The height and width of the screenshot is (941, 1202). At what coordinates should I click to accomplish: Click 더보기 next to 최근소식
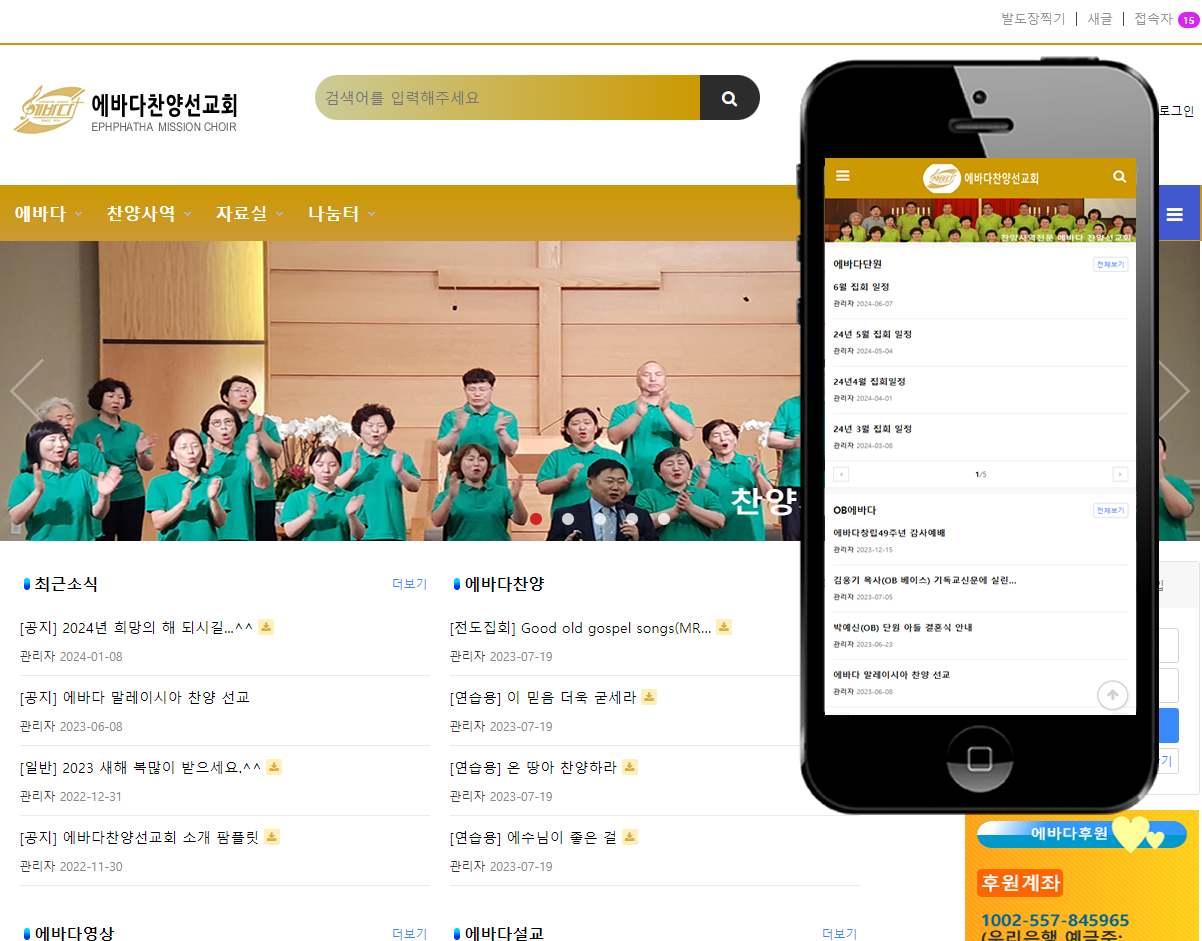pos(409,584)
